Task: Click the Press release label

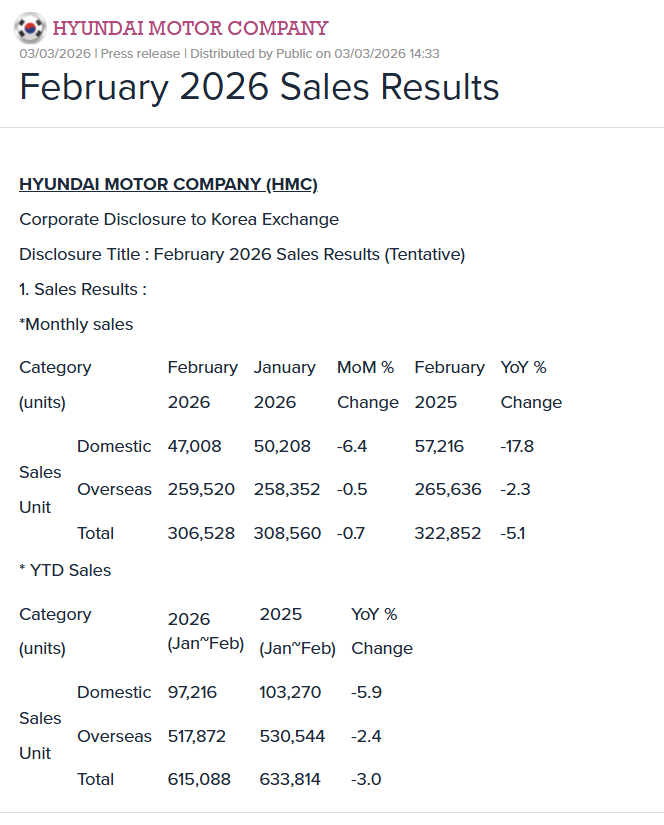Action: [141, 54]
